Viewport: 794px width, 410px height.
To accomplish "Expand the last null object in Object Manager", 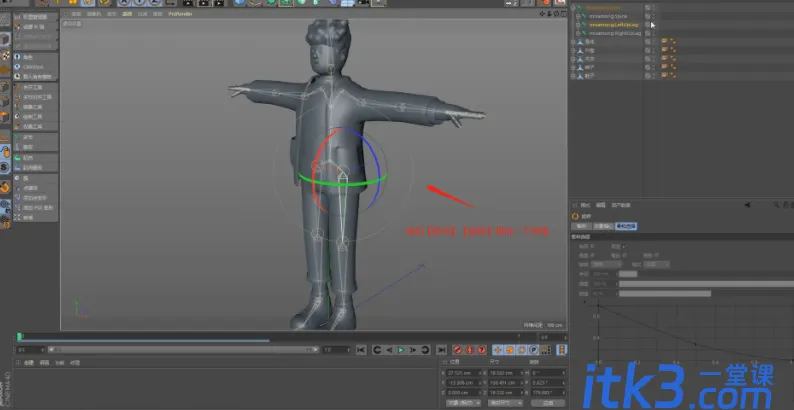I will [573, 76].
